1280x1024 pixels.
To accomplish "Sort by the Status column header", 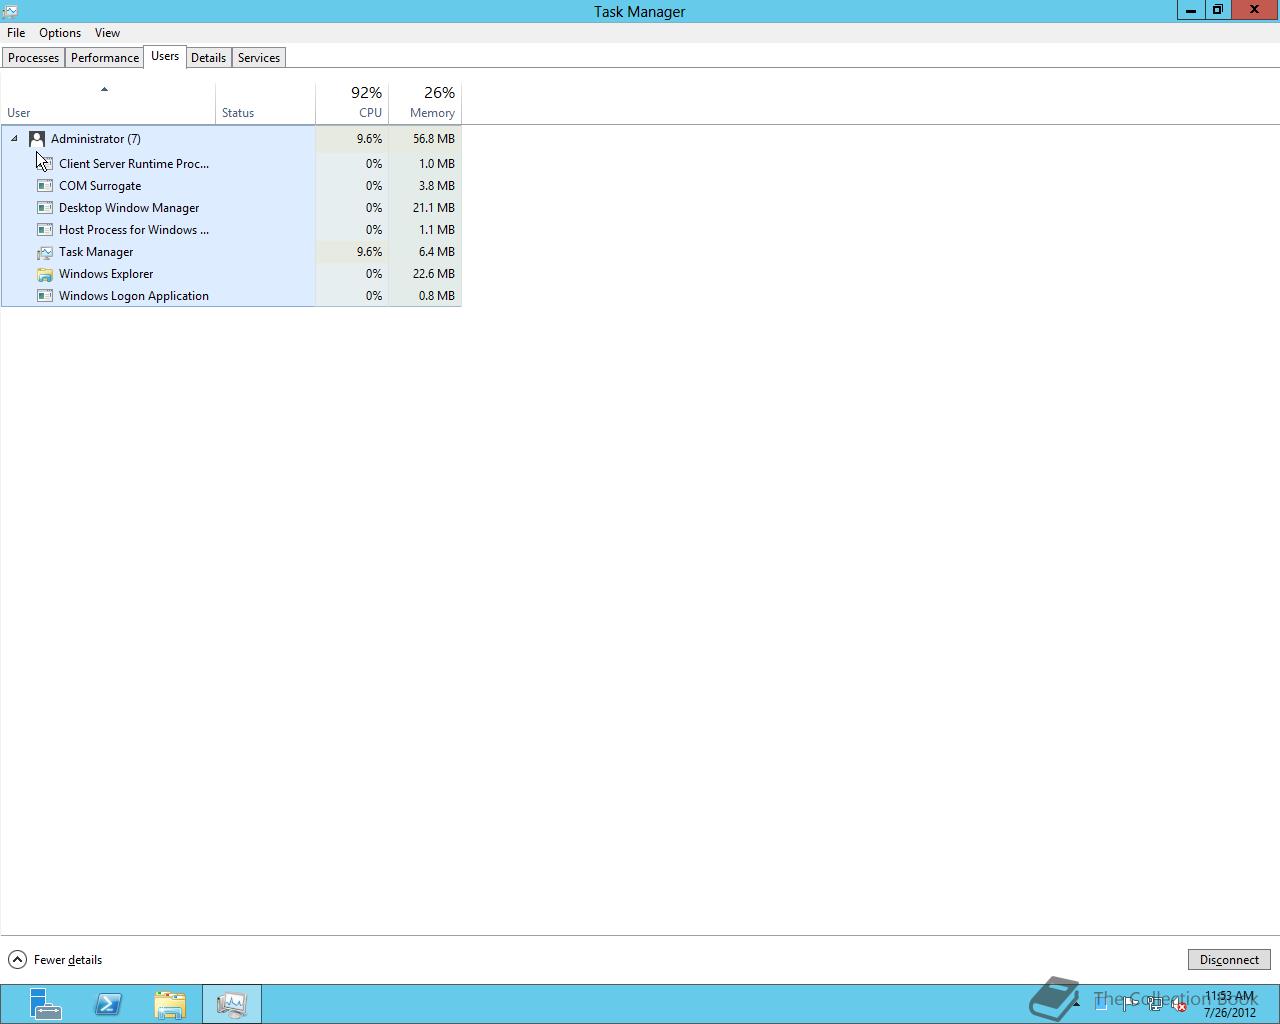I will (x=265, y=103).
